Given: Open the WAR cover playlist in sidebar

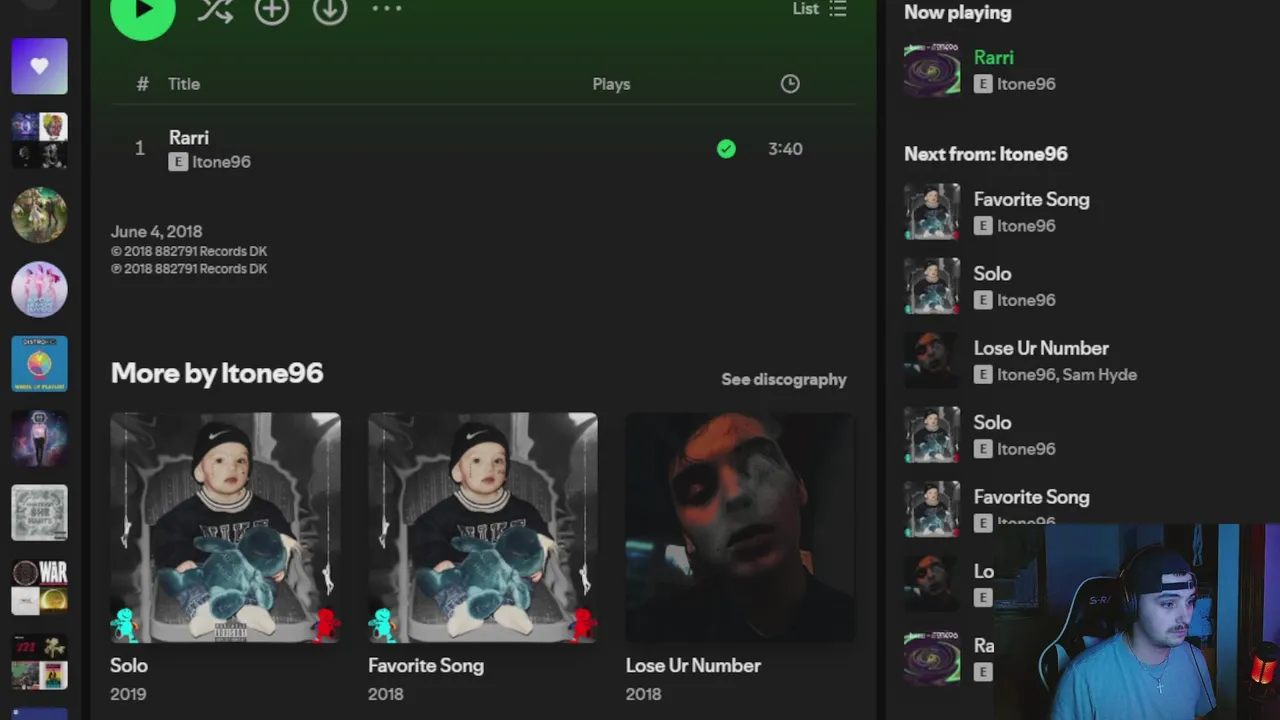Looking at the screenshot, I should pos(39,587).
